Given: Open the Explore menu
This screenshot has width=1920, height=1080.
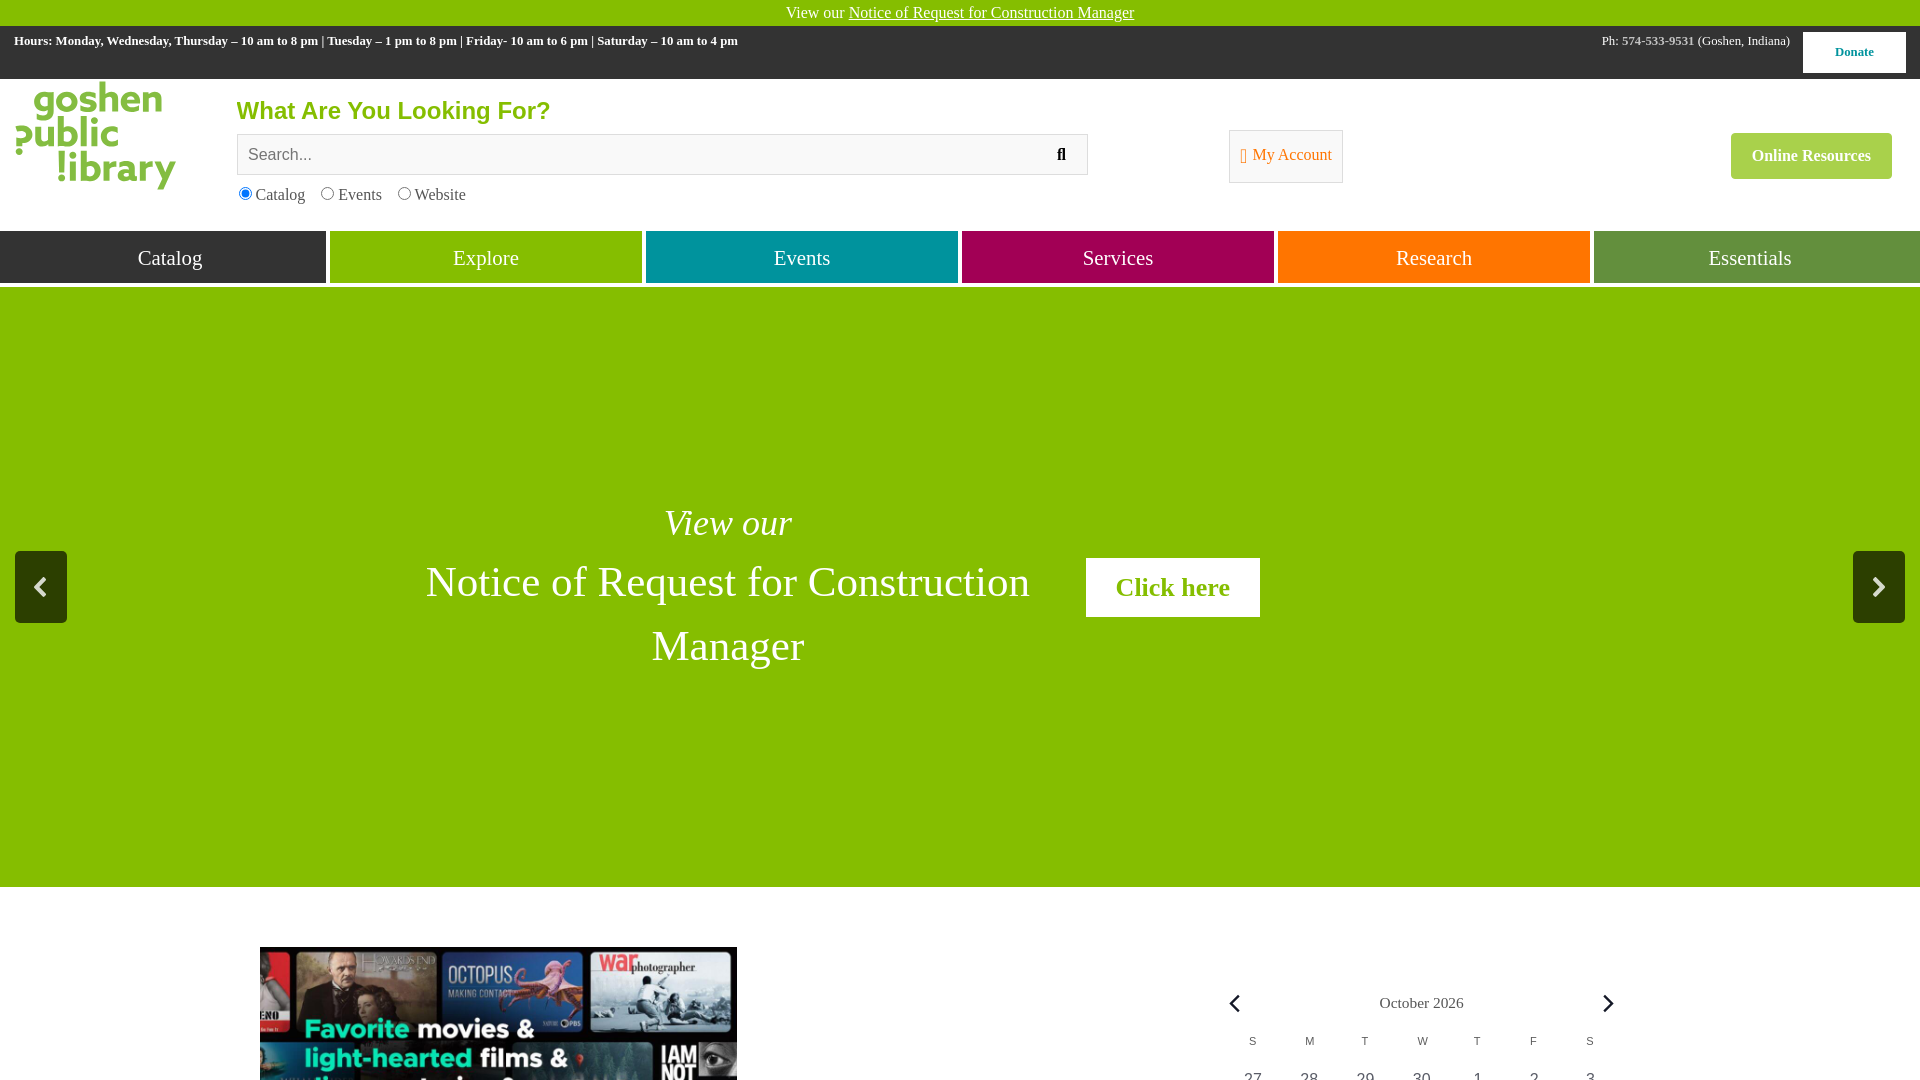Looking at the screenshot, I should click(486, 258).
